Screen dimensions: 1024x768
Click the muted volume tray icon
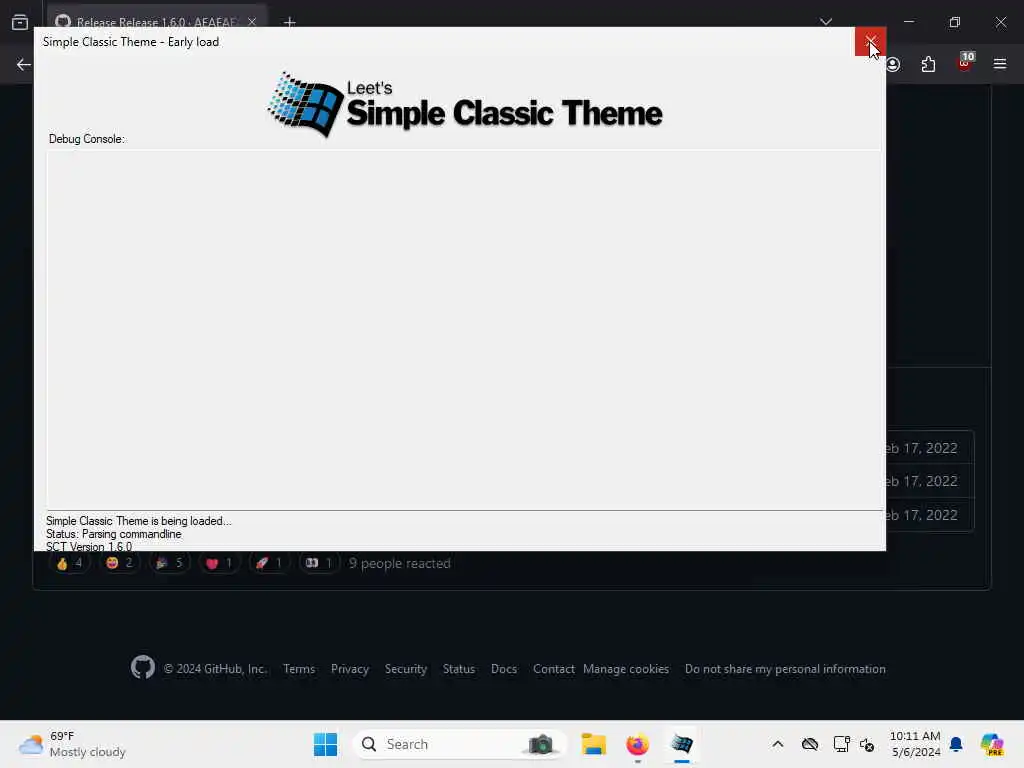coord(867,744)
